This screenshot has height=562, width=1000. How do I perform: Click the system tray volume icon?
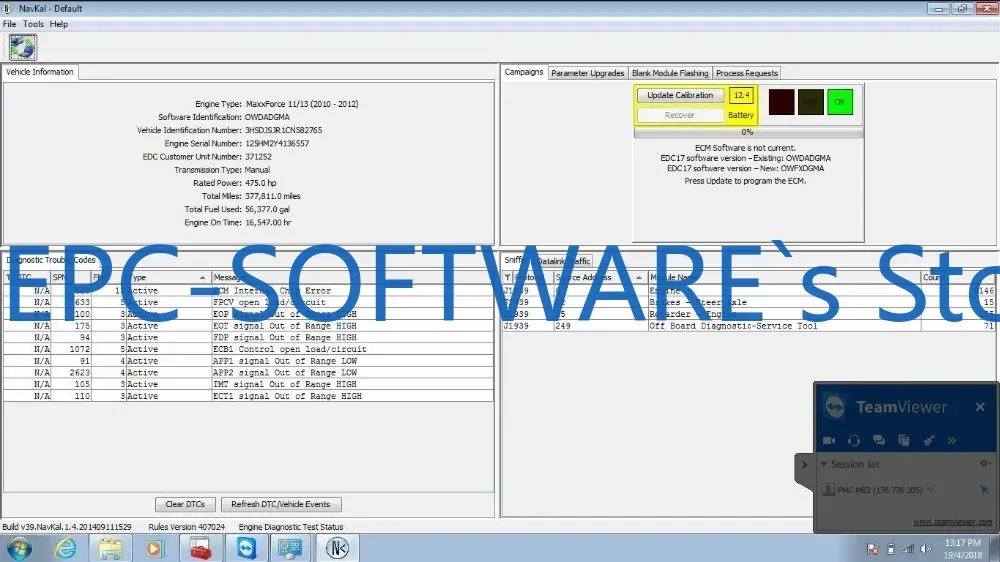click(x=925, y=549)
